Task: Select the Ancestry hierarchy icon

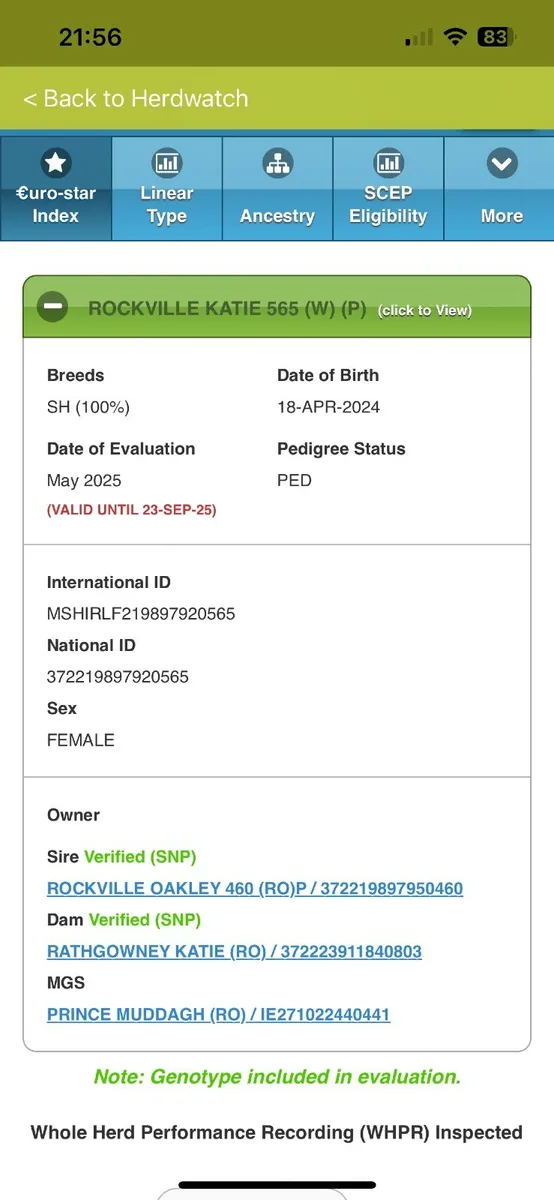Action: (277, 163)
